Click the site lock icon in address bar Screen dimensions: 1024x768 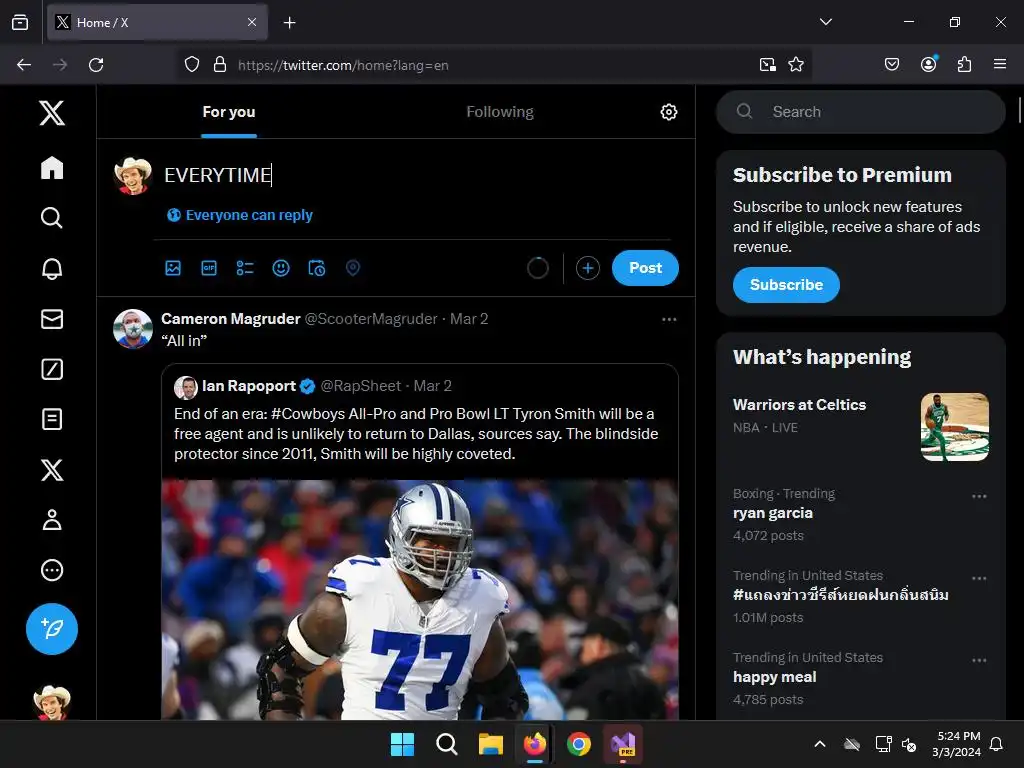coord(220,65)
